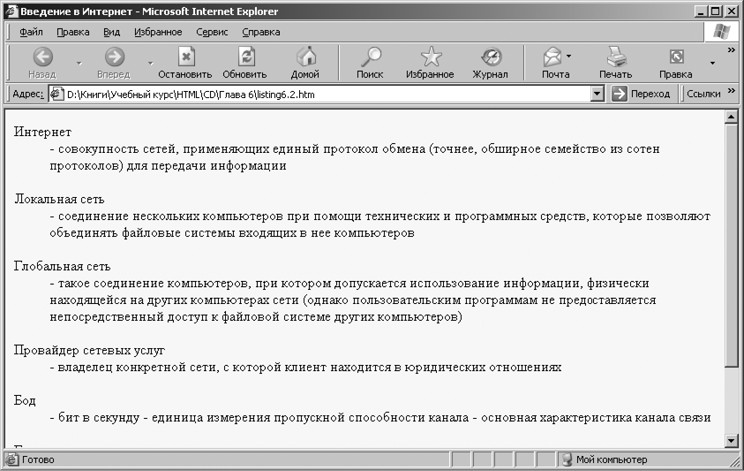Screen dimensions: 744x471
Task: Refresh the page using Обновить icon
Action: (245, 58)
